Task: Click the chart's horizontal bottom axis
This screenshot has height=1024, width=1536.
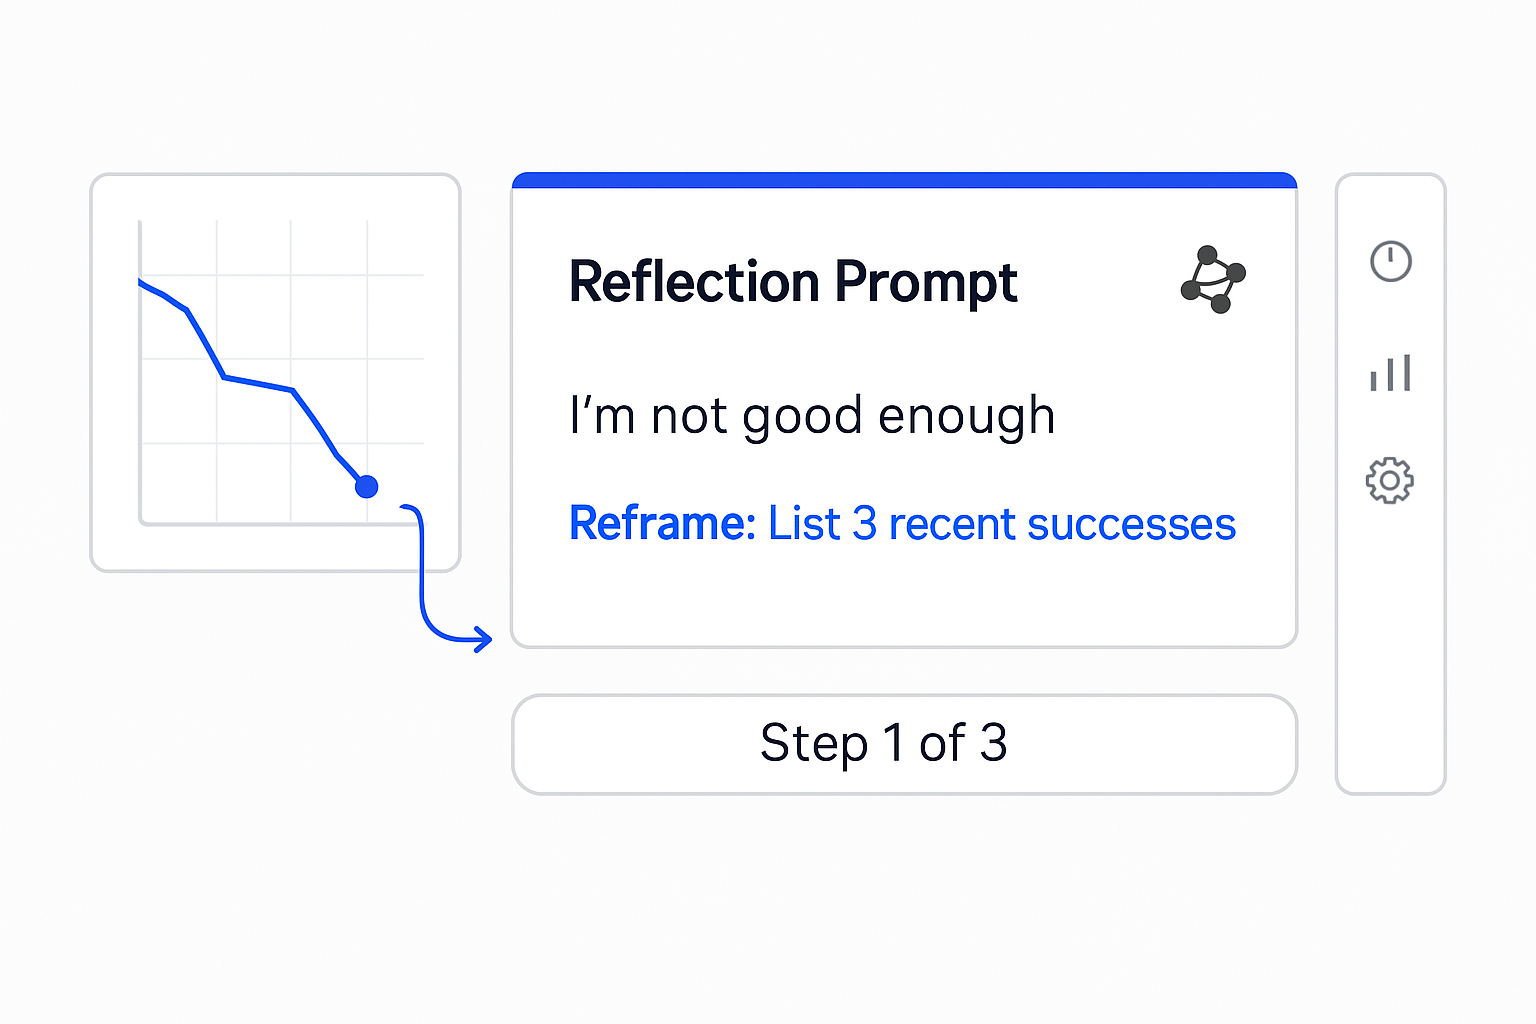Action: click(x=281, y=523)
